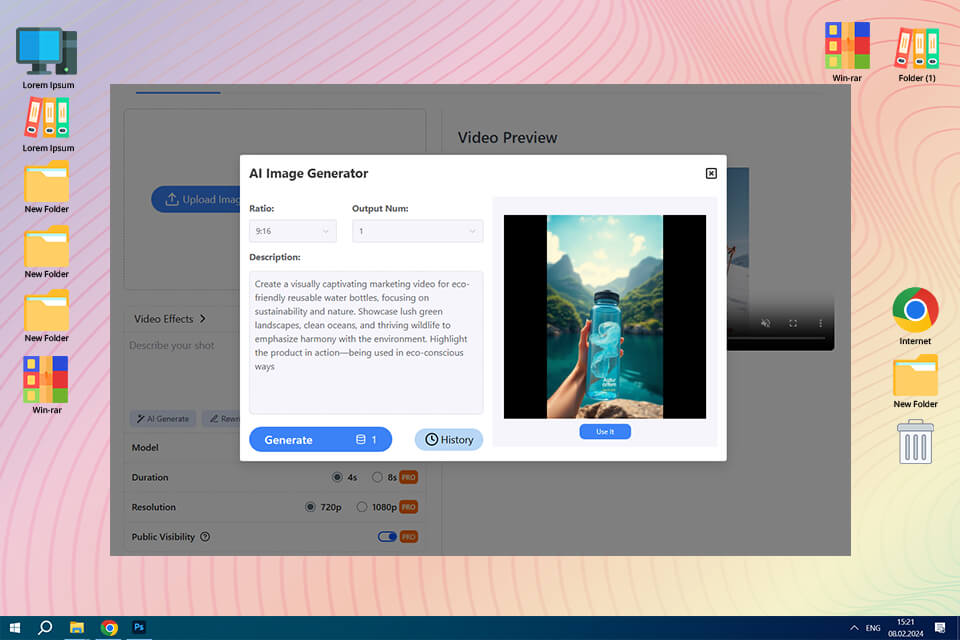Open the video preview more options menu

[820, 323]
